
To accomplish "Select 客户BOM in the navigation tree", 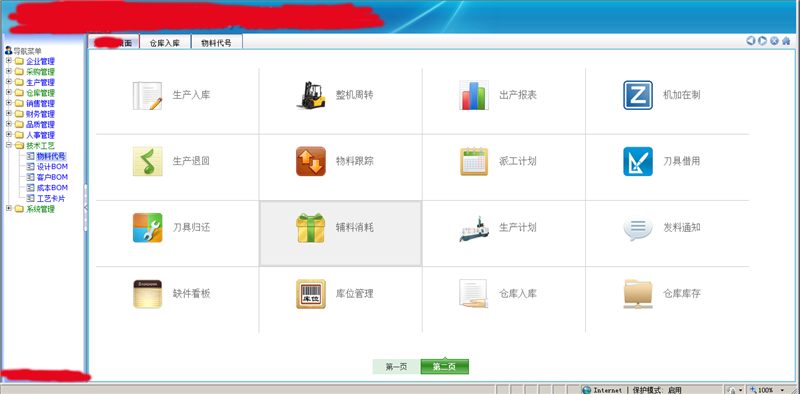I will point(53,177).
